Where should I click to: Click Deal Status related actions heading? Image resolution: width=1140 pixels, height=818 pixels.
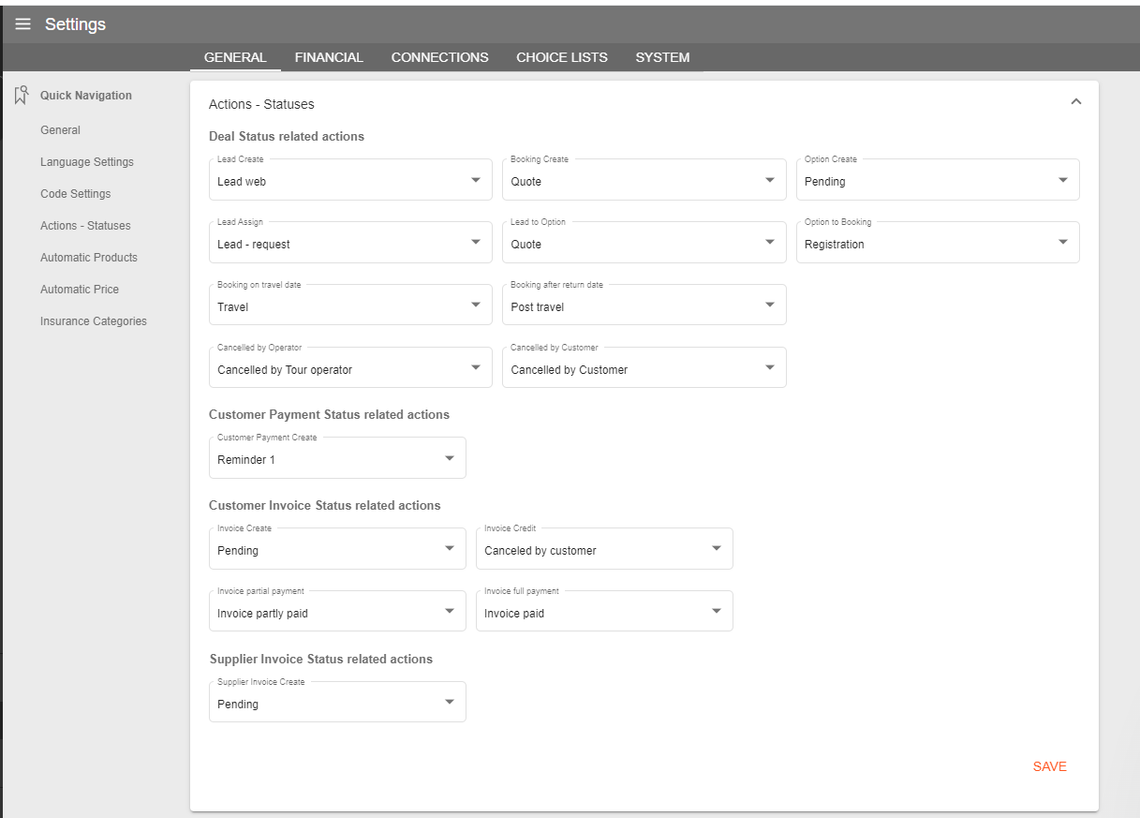(x=286, y=136)
